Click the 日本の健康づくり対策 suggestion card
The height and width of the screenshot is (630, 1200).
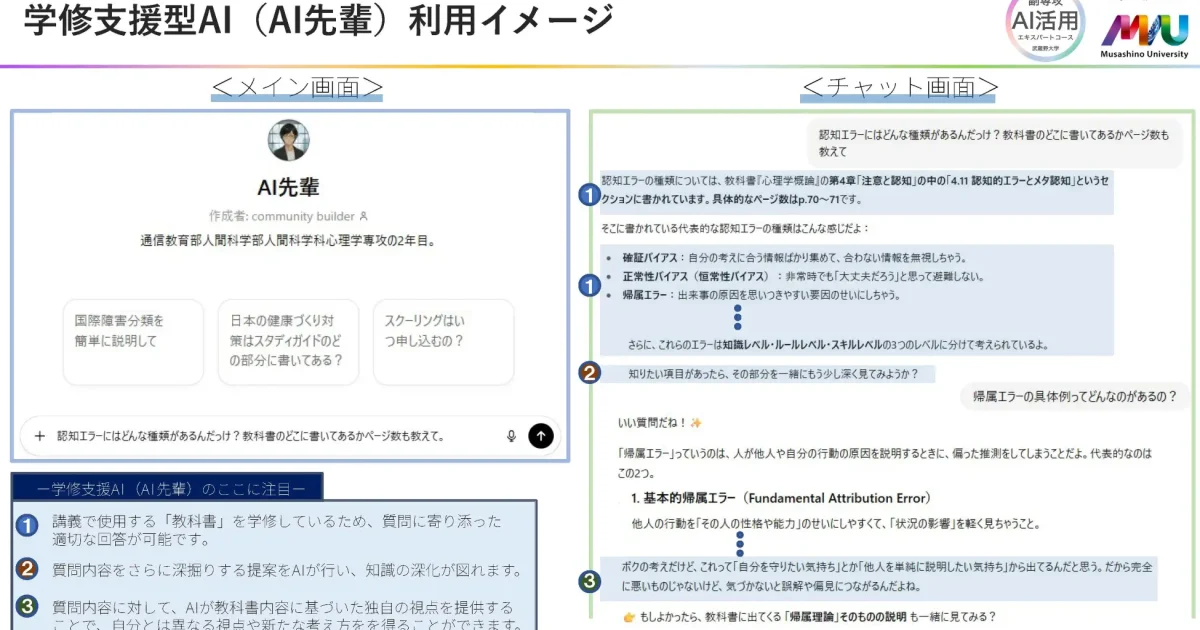pos(288,340)
